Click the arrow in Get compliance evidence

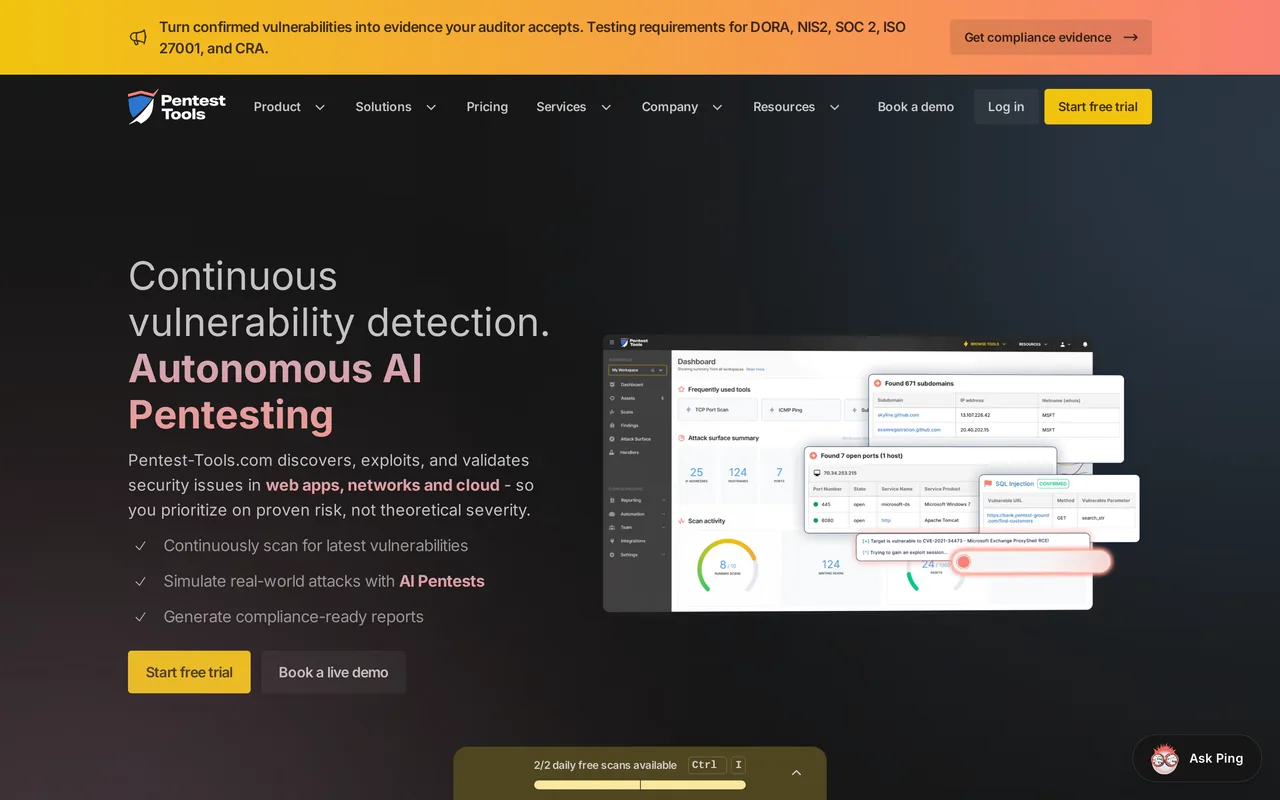(x=1131, y=37)
